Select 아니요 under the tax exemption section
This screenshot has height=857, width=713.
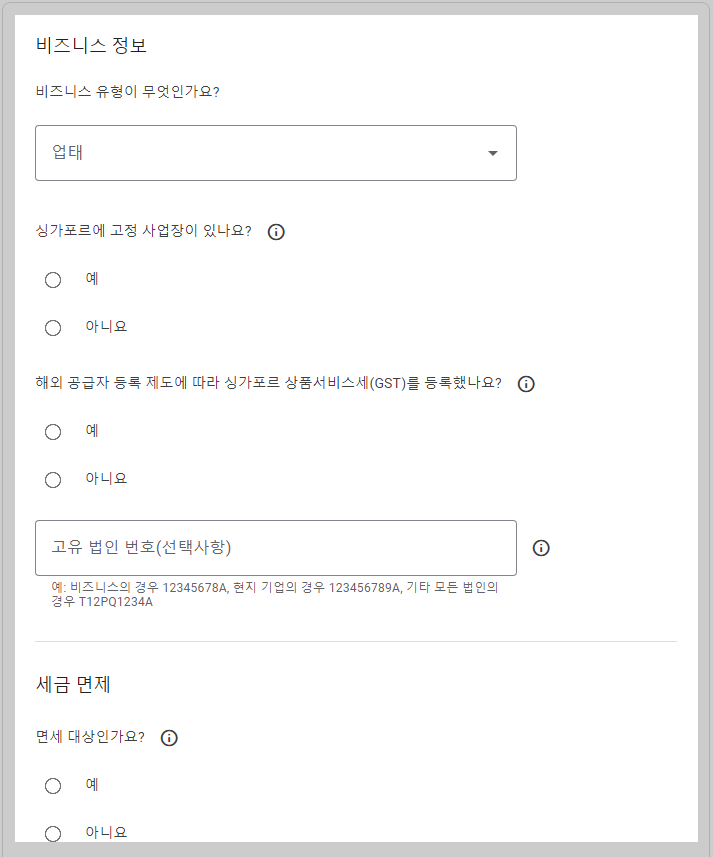[53, 833]
